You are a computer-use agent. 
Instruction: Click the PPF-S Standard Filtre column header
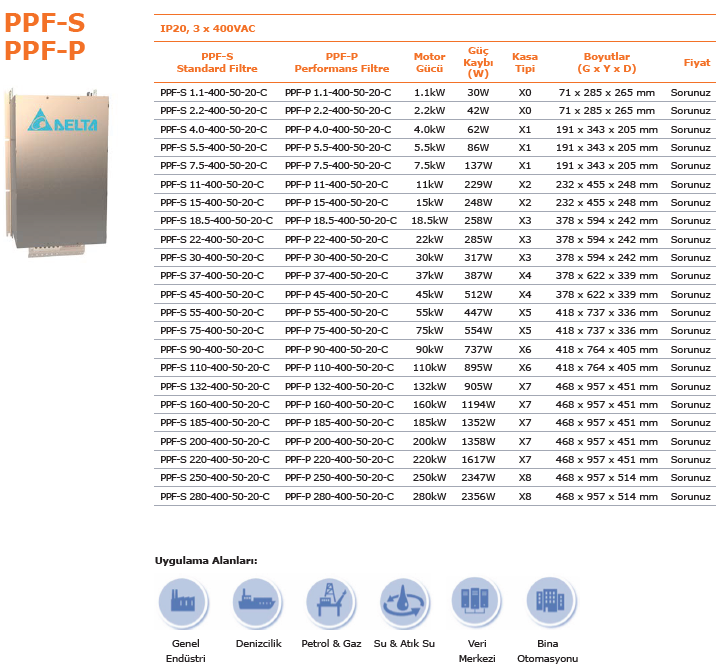click(x=217, y=62)
